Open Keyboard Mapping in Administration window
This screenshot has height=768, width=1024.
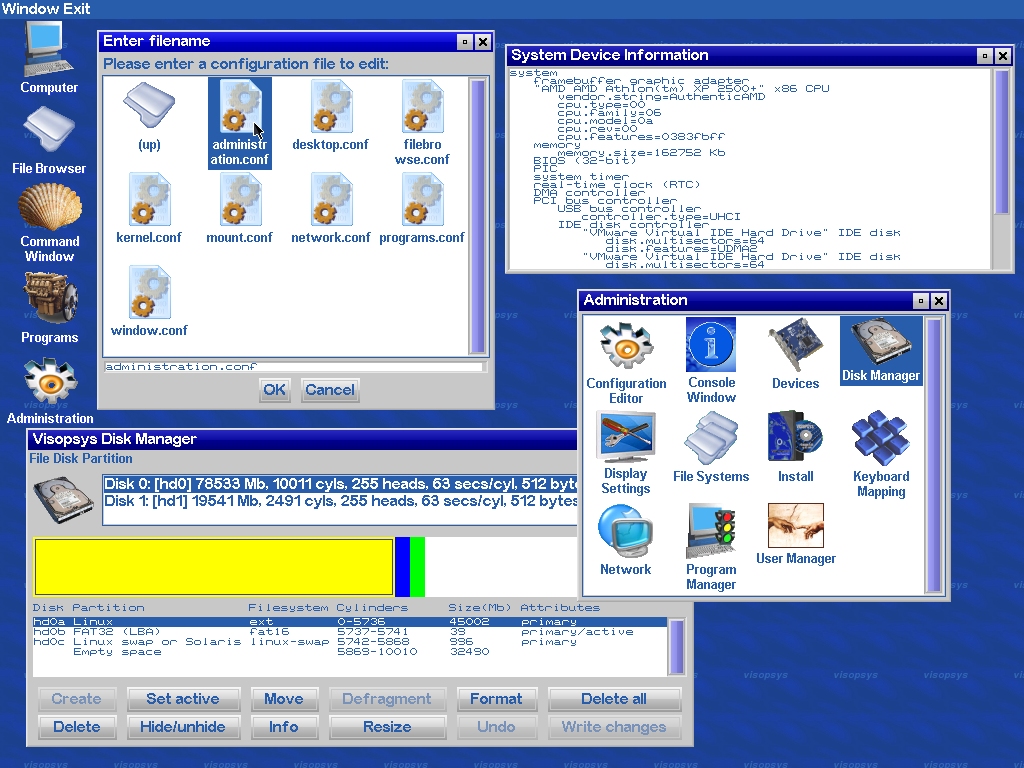click(880, 455)
